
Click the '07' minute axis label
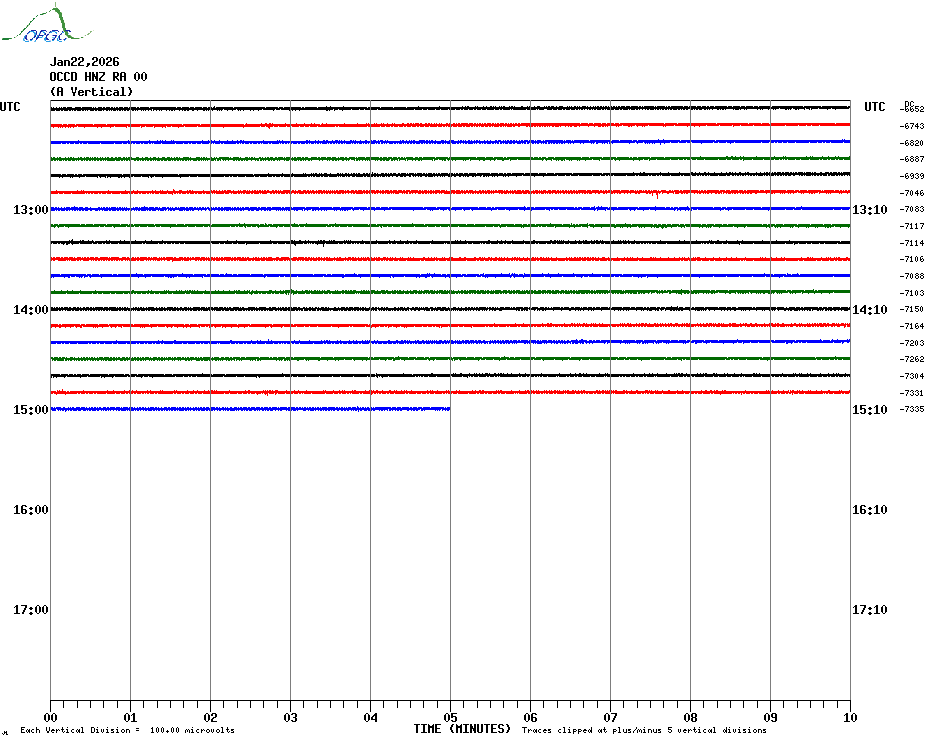pyautogui.click(x=610, y=717)
